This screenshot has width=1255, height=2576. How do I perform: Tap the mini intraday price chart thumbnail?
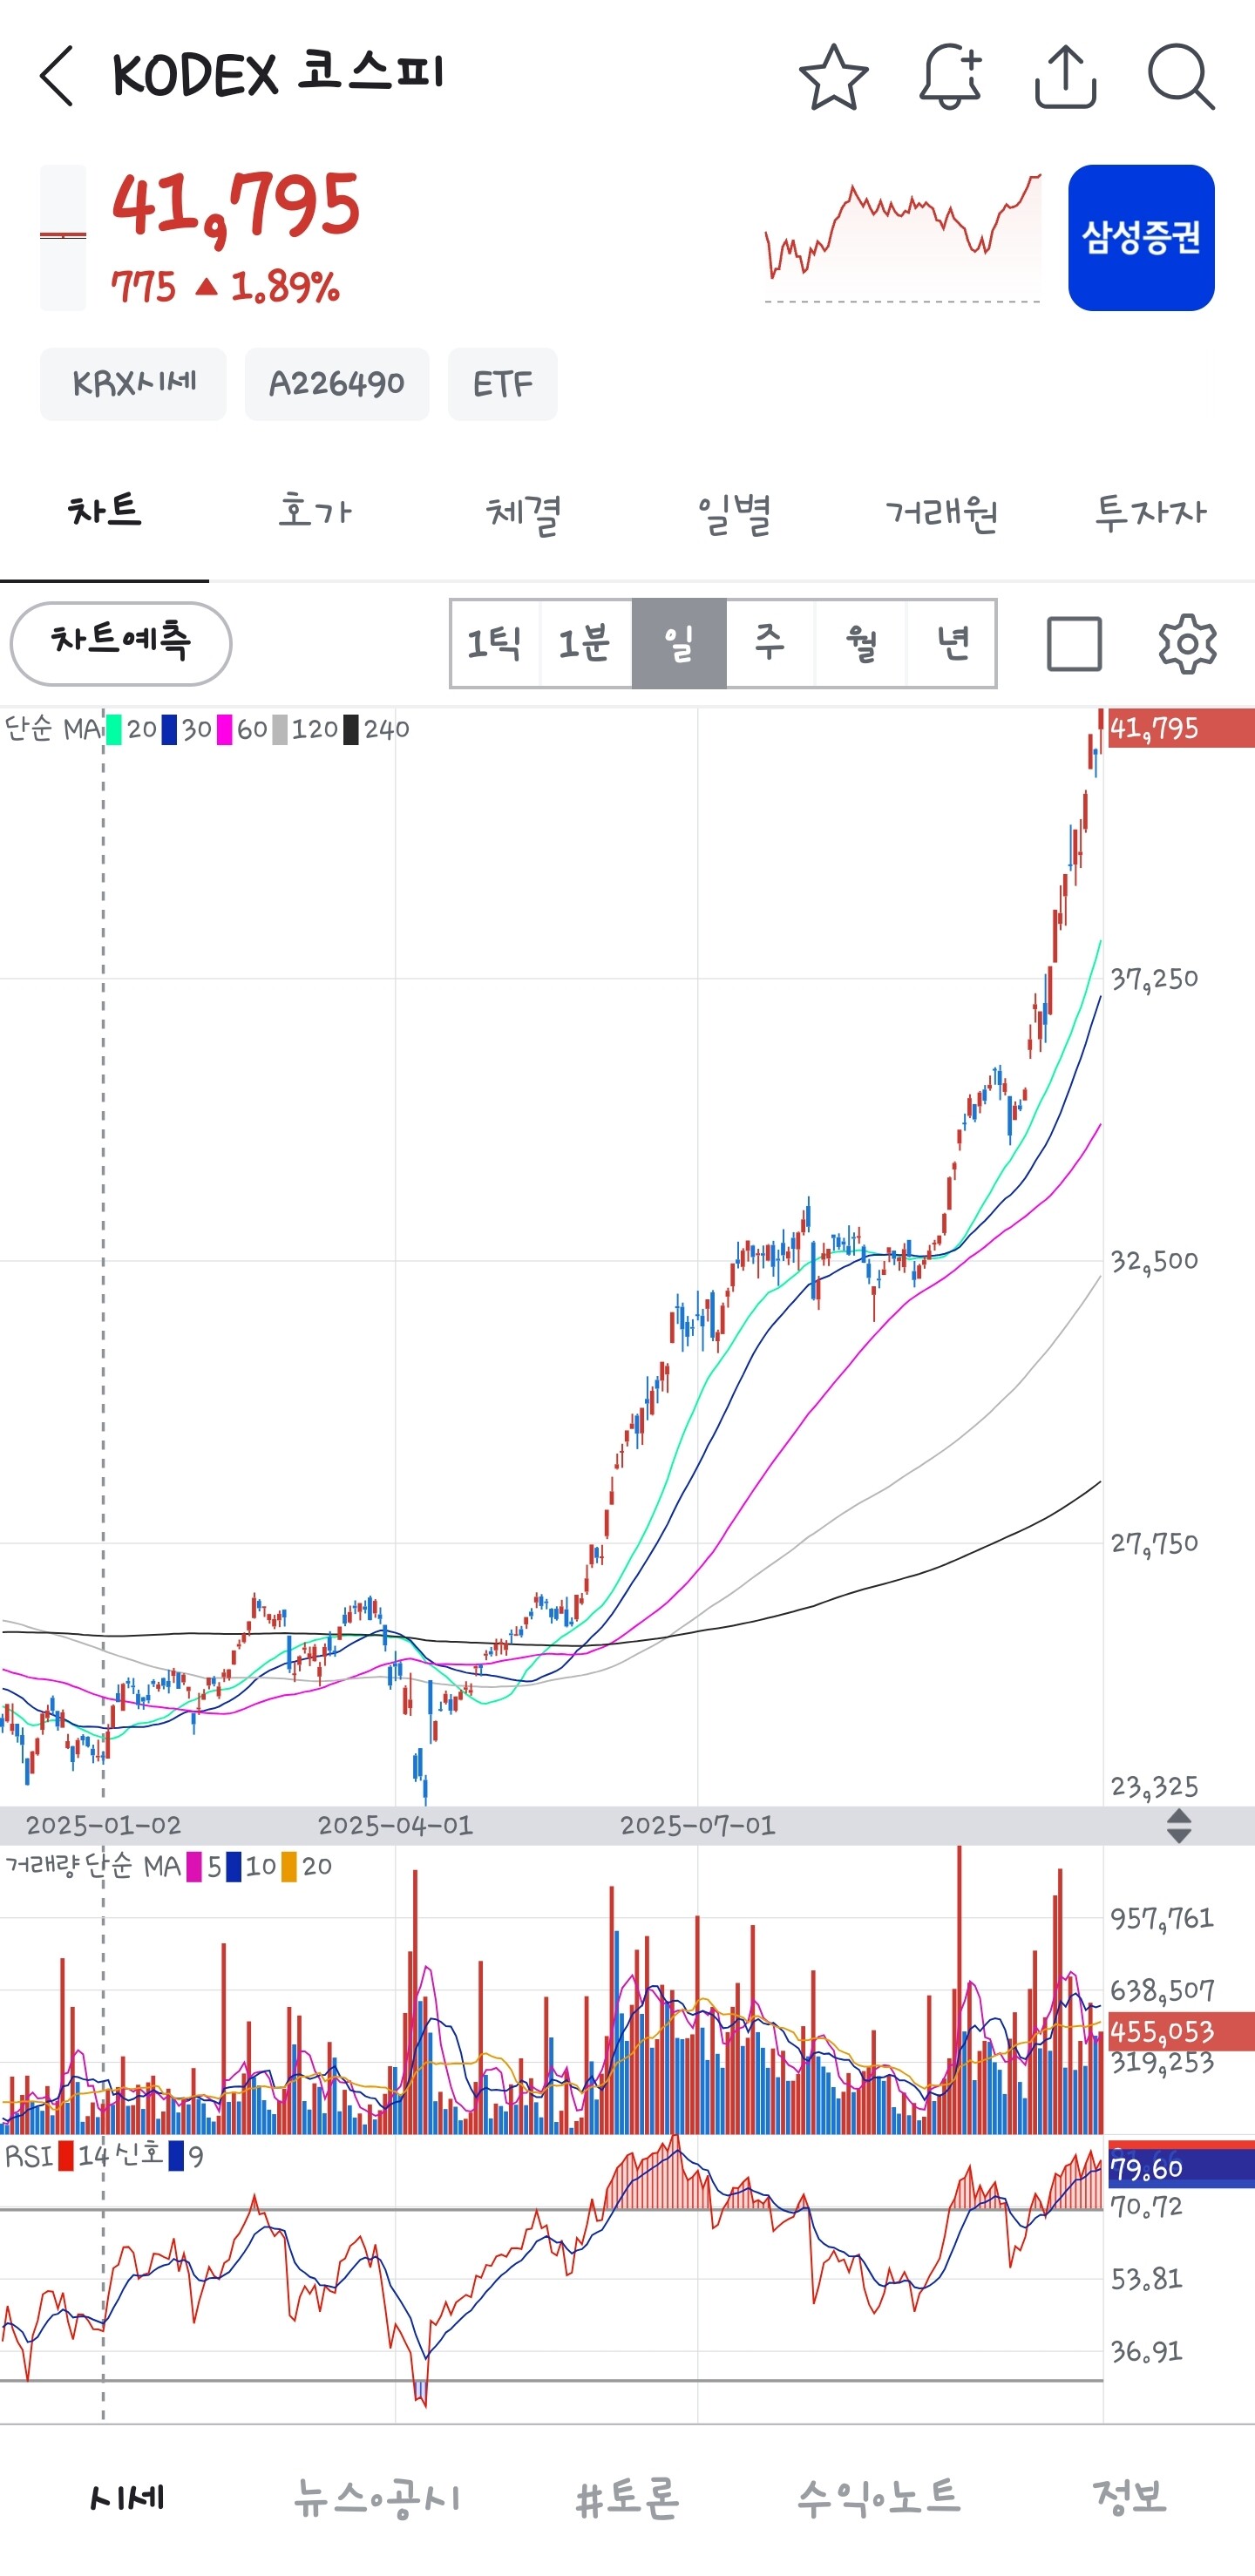click(x=903, y=237)
